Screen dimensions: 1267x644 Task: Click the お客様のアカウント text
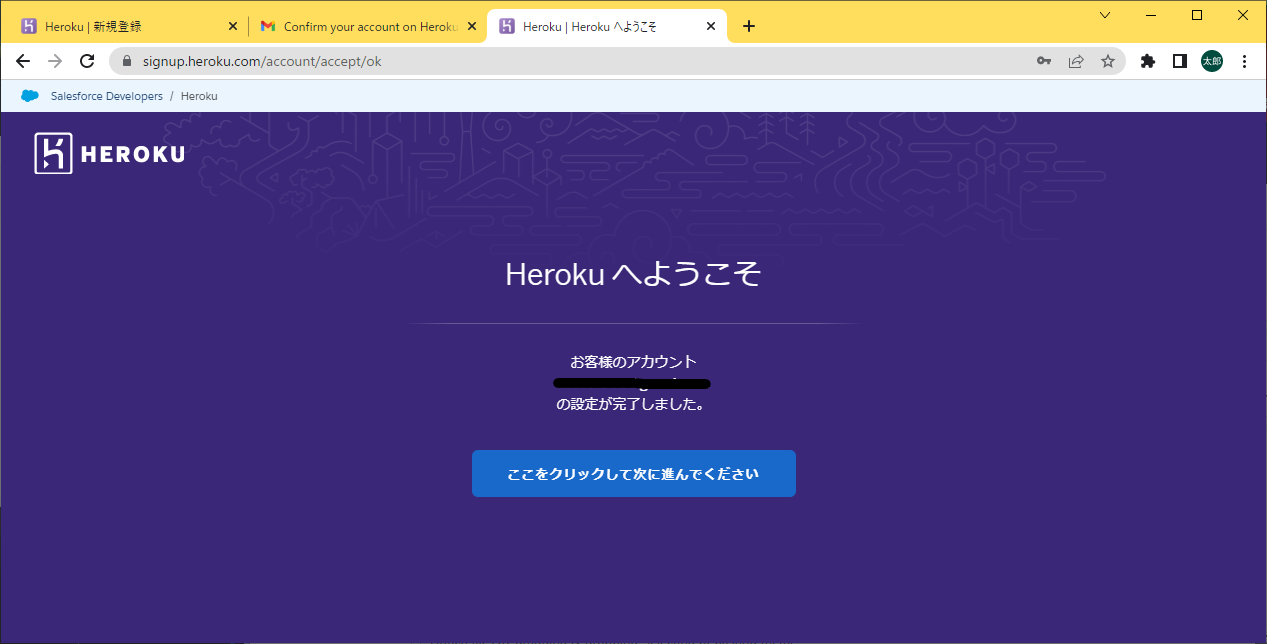(x=634, y=361)
